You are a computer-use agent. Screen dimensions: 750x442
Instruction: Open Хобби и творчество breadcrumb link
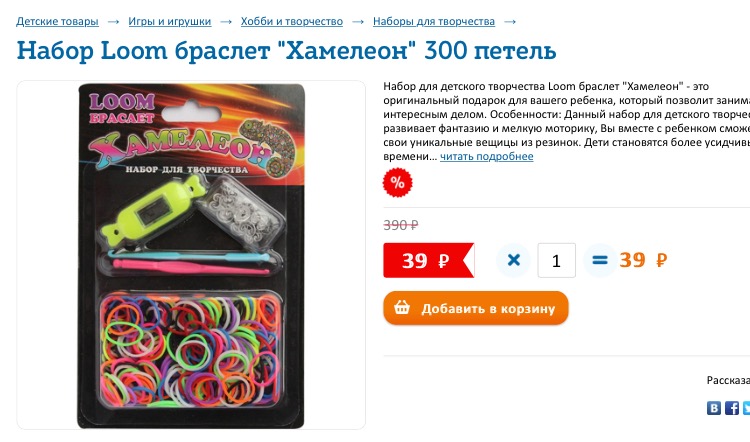click(x=292, y=22)
